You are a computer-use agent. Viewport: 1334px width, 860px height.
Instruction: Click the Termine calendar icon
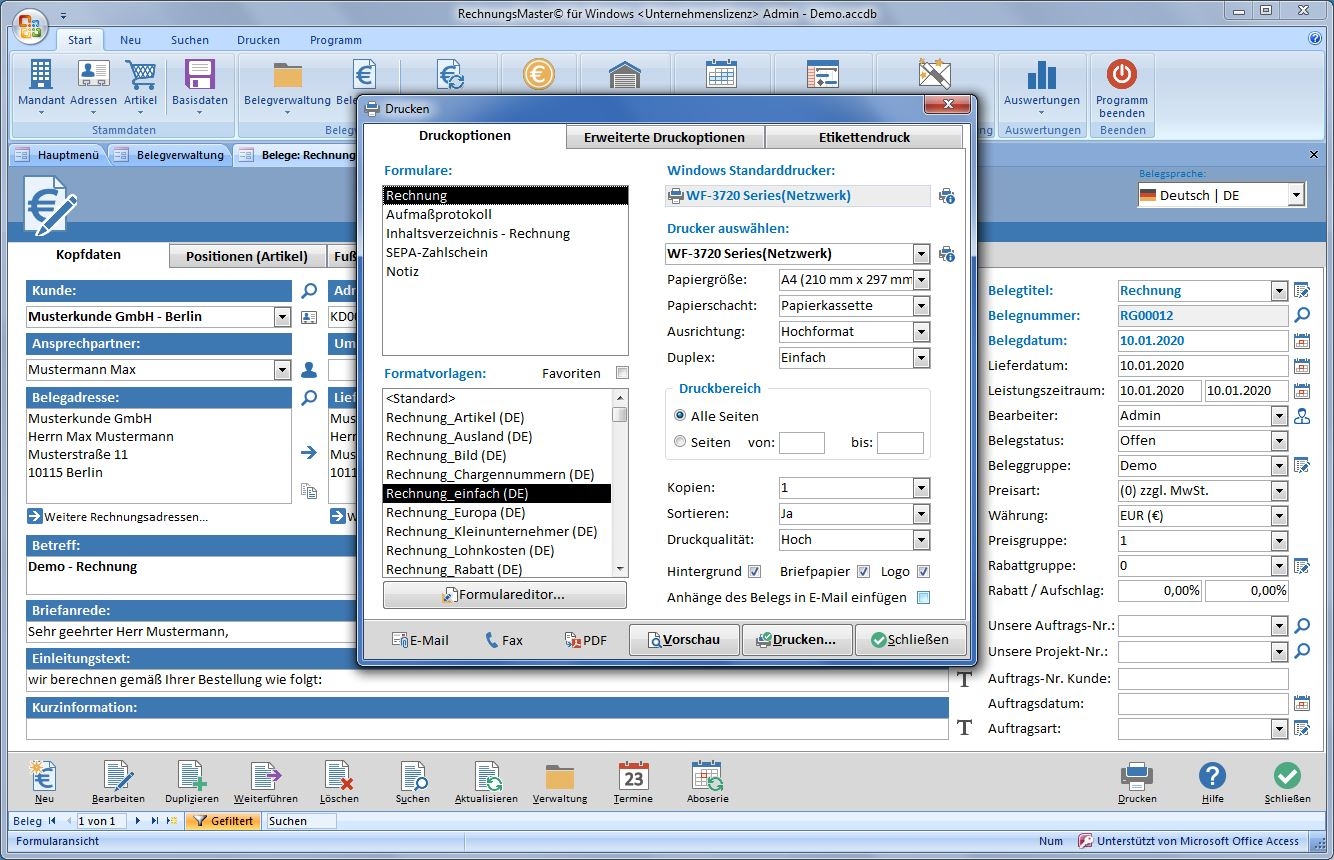tap(633, 777)
